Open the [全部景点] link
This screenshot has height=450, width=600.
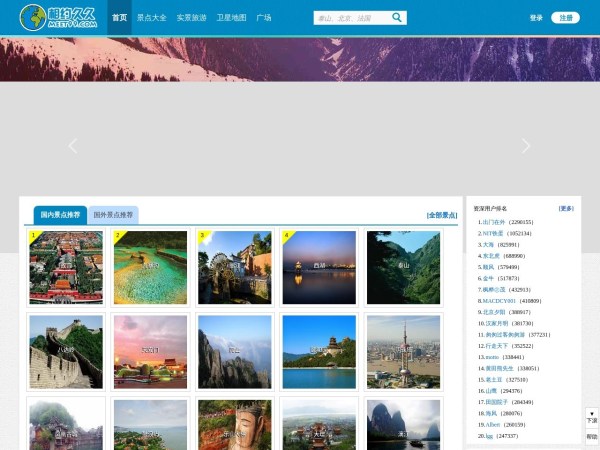(442, 215)
